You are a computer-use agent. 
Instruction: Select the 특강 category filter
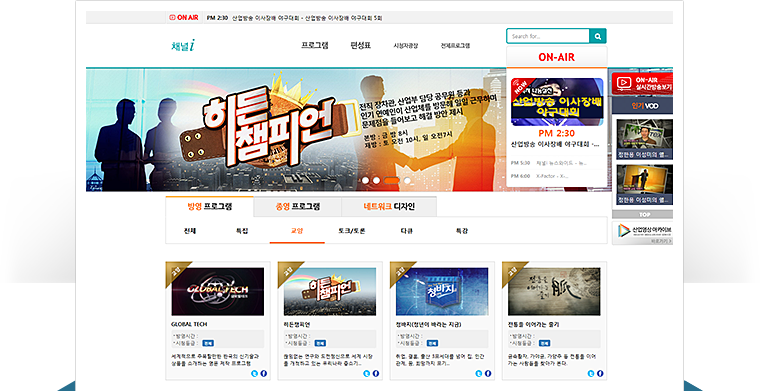click(461, 231)
